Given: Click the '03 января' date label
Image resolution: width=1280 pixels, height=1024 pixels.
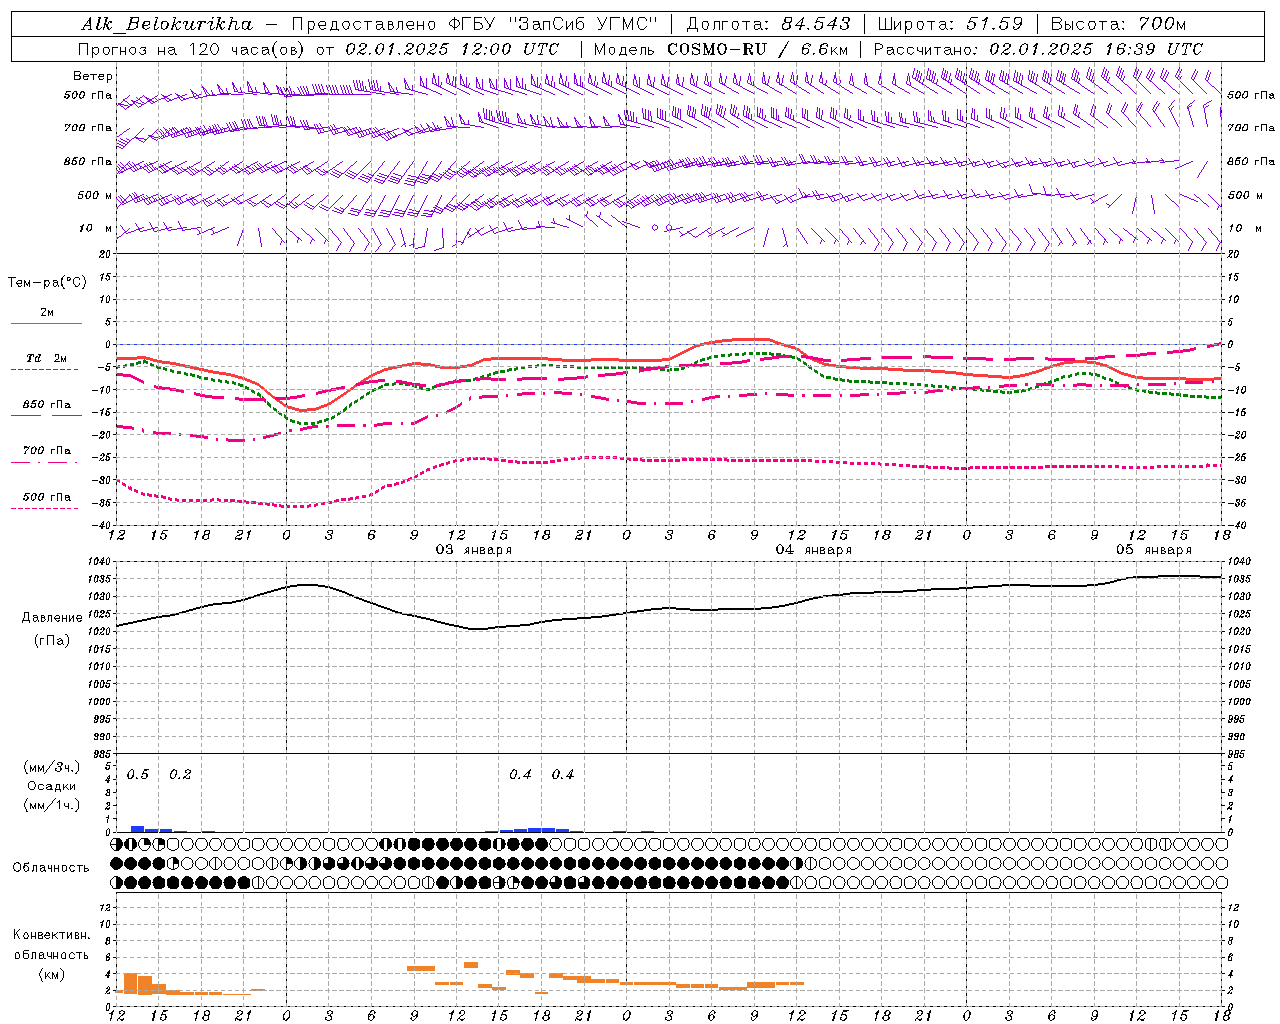Looking at the screenshot, I should [x=474, y=550].
